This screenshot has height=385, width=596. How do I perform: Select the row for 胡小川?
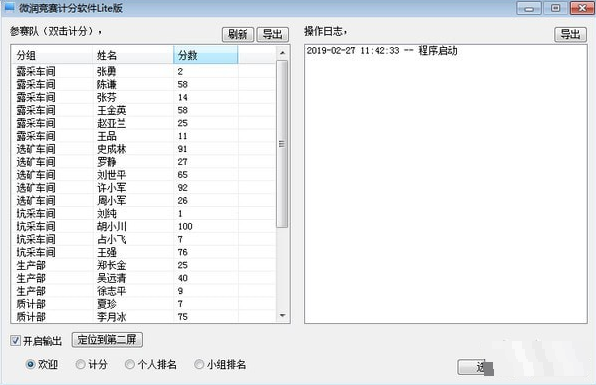[143, 226]
